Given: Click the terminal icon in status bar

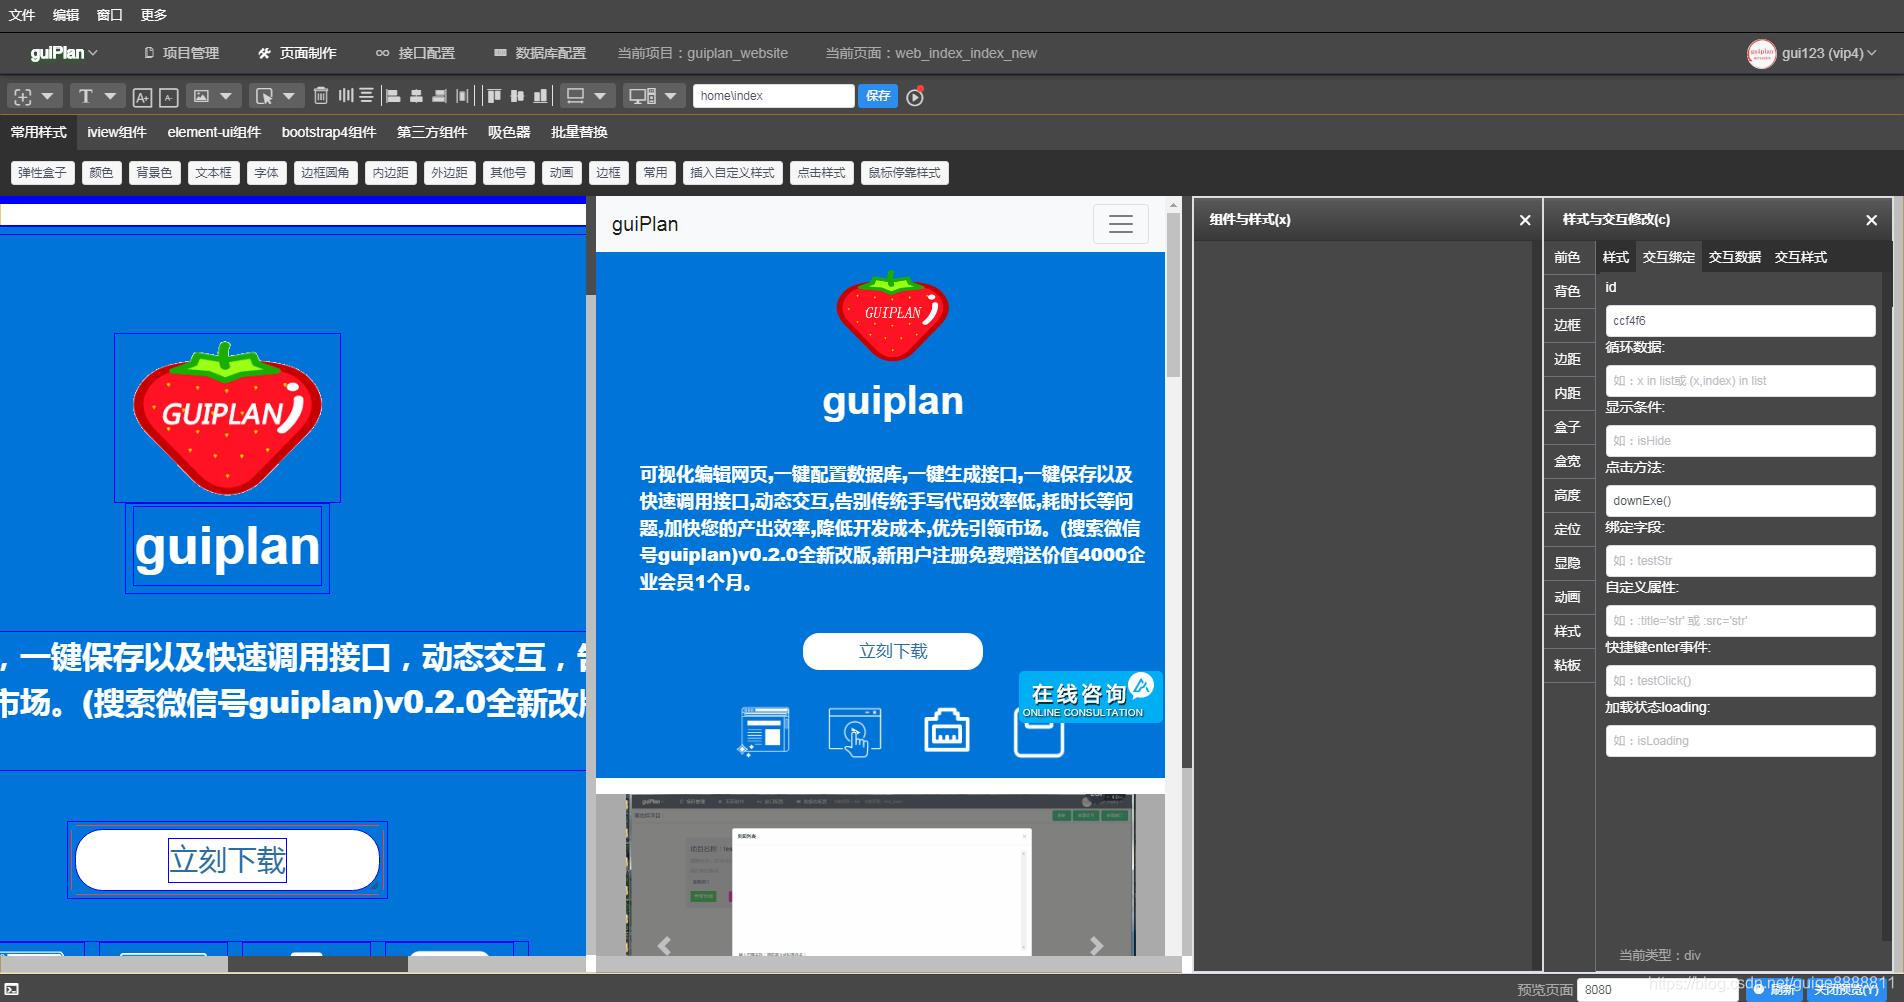Looking at the screenshot, I should pos(12,989).
